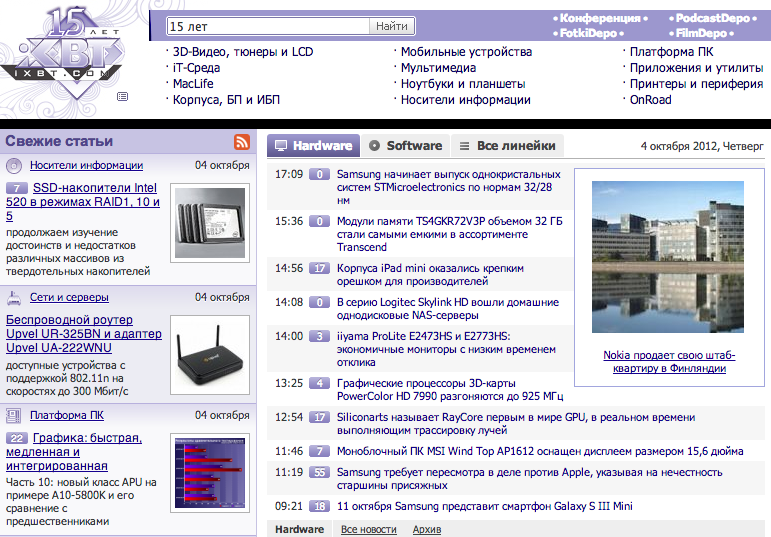
Task: Open Корпуса, БП и ИБП section
Action: pyautogui.click(x=226, y=100)
